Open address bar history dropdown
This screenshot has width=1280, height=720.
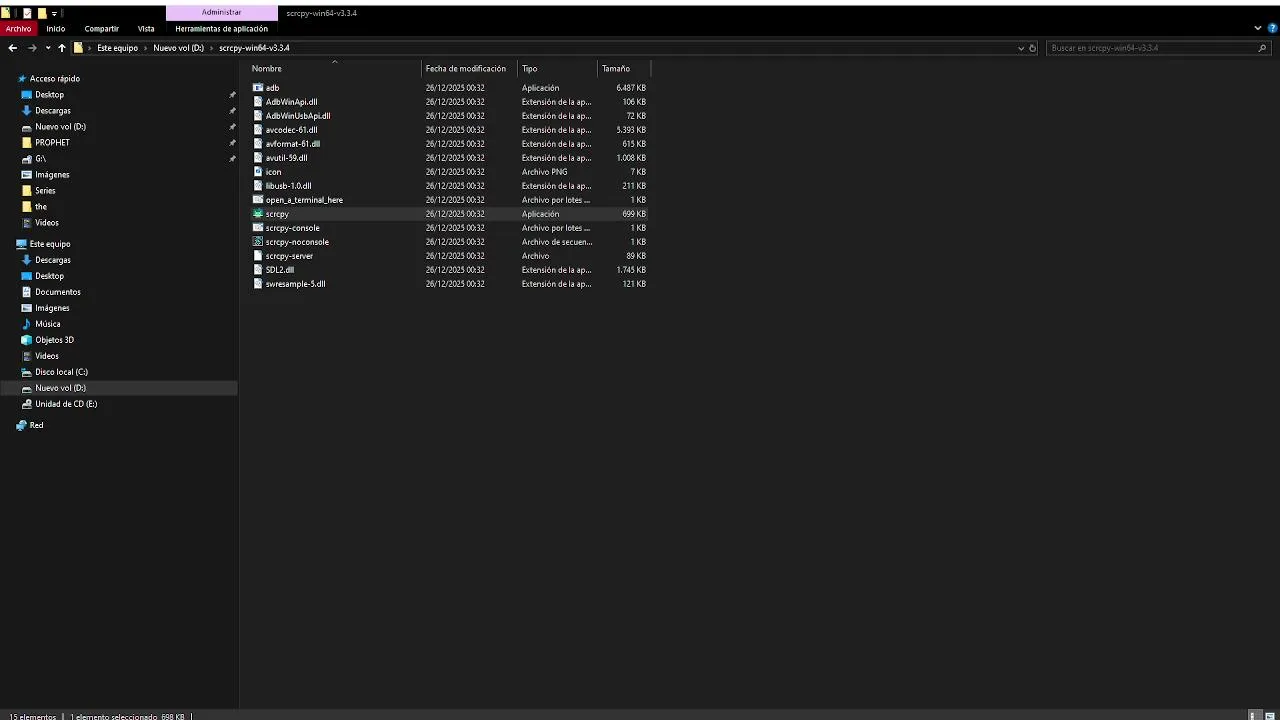(1021, 48)
